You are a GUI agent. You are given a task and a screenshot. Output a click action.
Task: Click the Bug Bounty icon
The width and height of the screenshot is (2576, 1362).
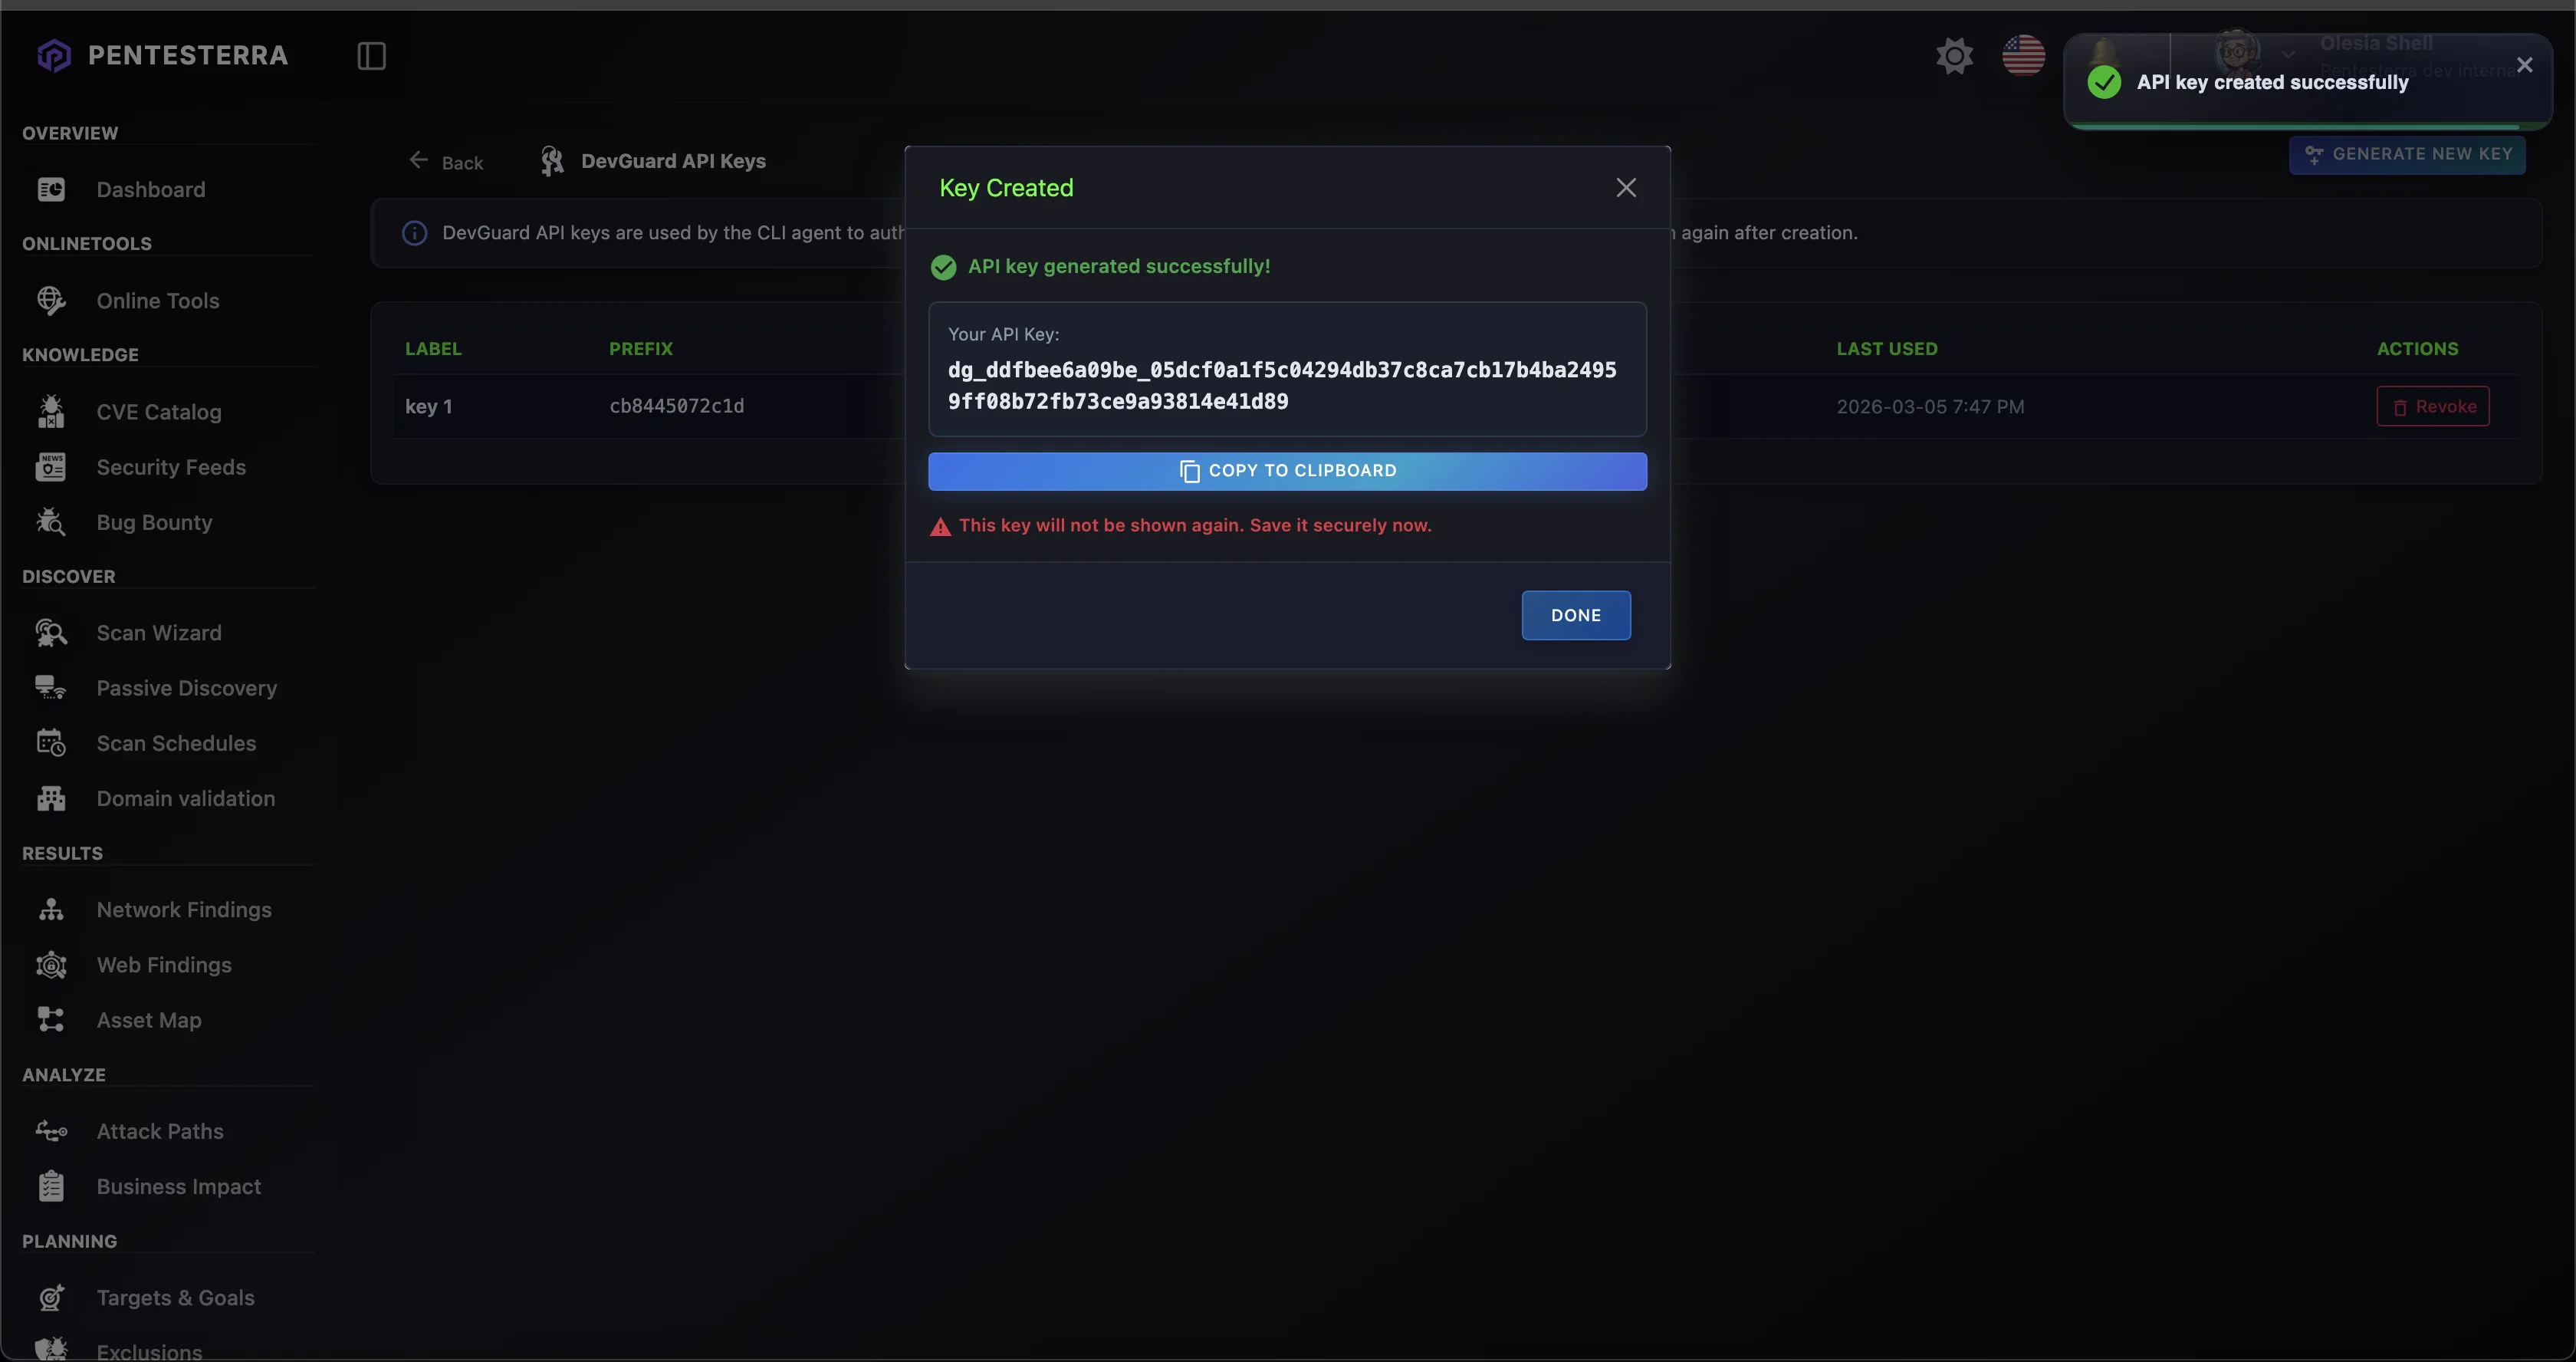(x=51, y=522)
